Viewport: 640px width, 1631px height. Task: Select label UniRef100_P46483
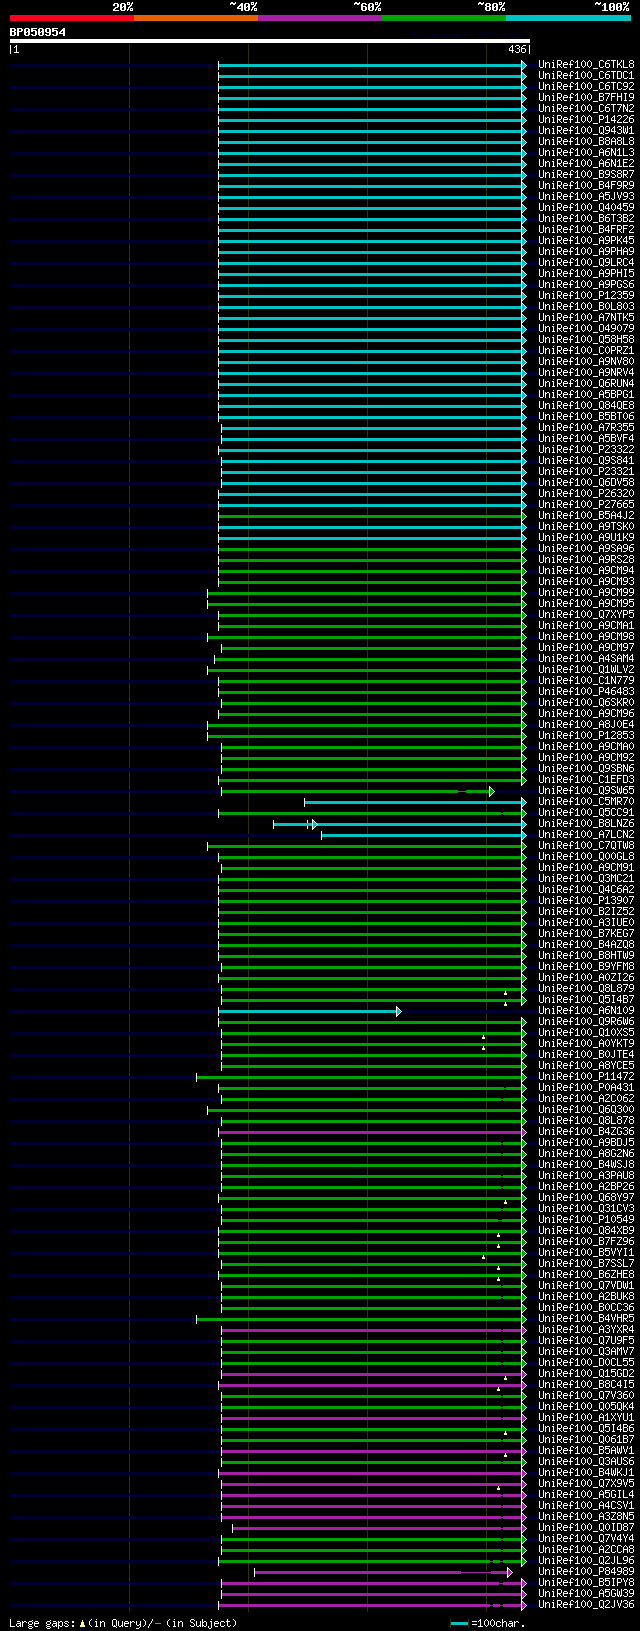click(x=586, y=692)
